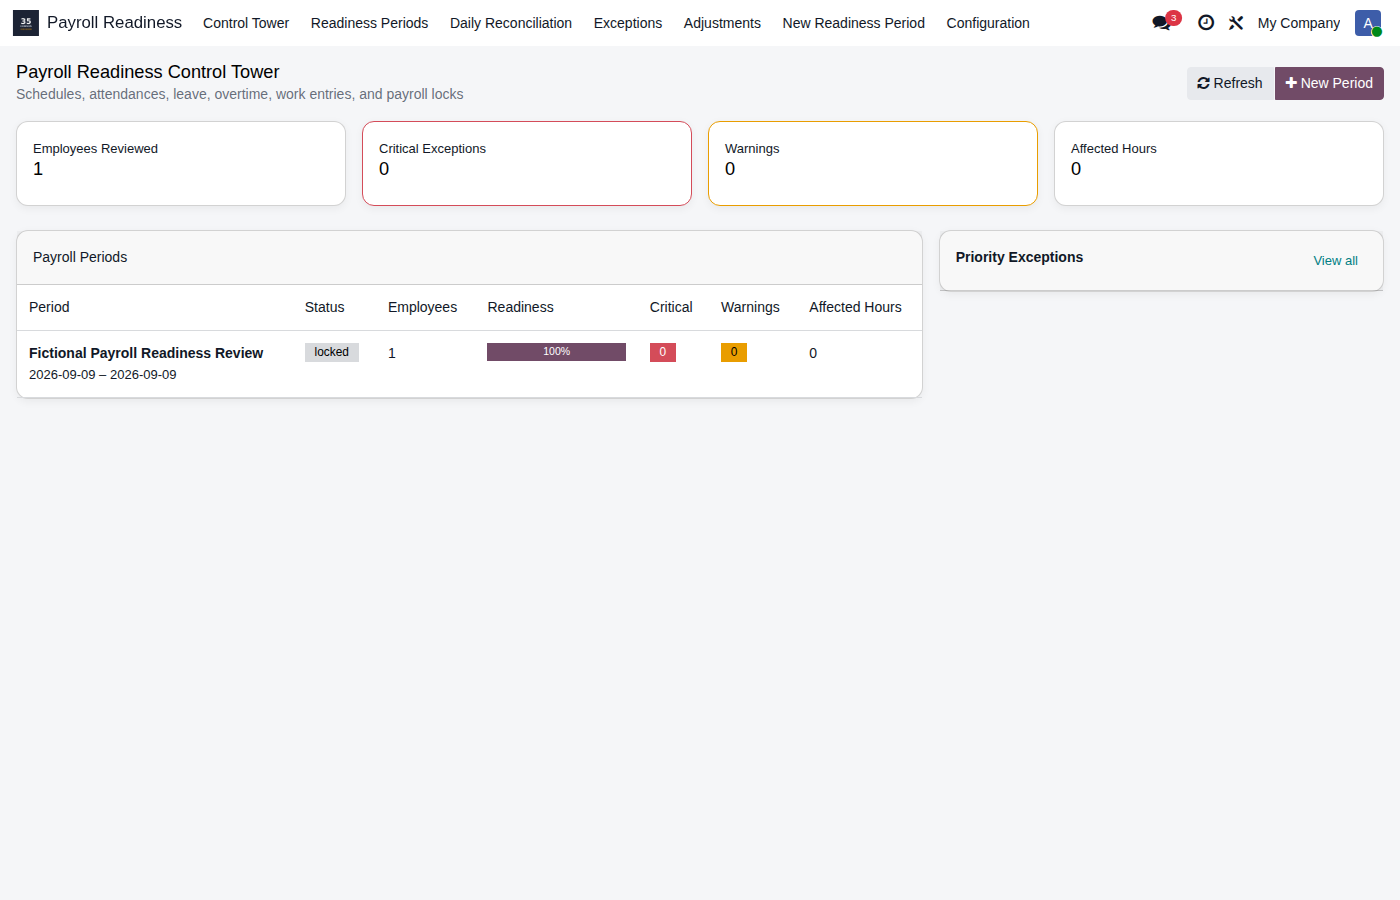Open the Fictional Payroll Readiness Review period
1400x900 pixels.
tap(146, 353)
